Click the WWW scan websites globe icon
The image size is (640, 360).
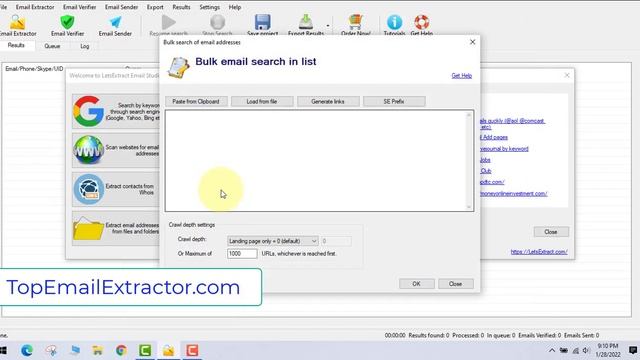pos(89,150)
